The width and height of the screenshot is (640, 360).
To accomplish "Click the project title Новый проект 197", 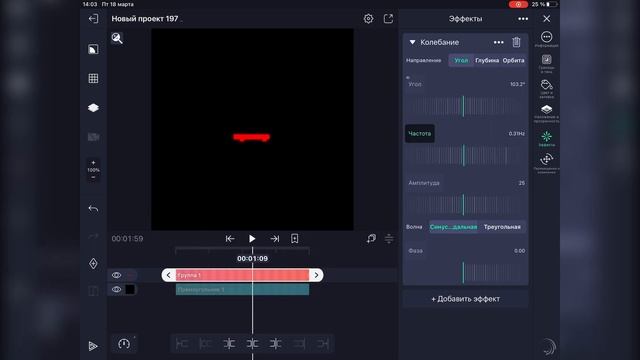I will coord(145,19).
